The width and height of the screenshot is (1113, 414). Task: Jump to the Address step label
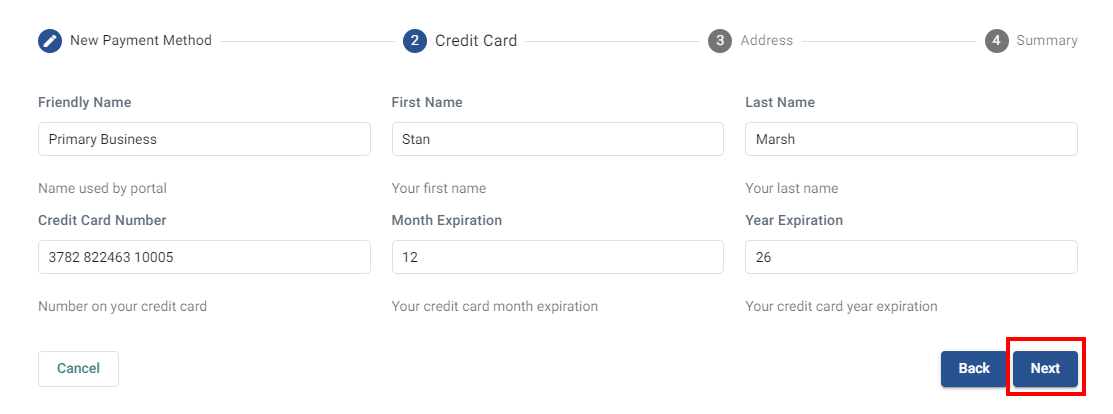coord(766,41)
